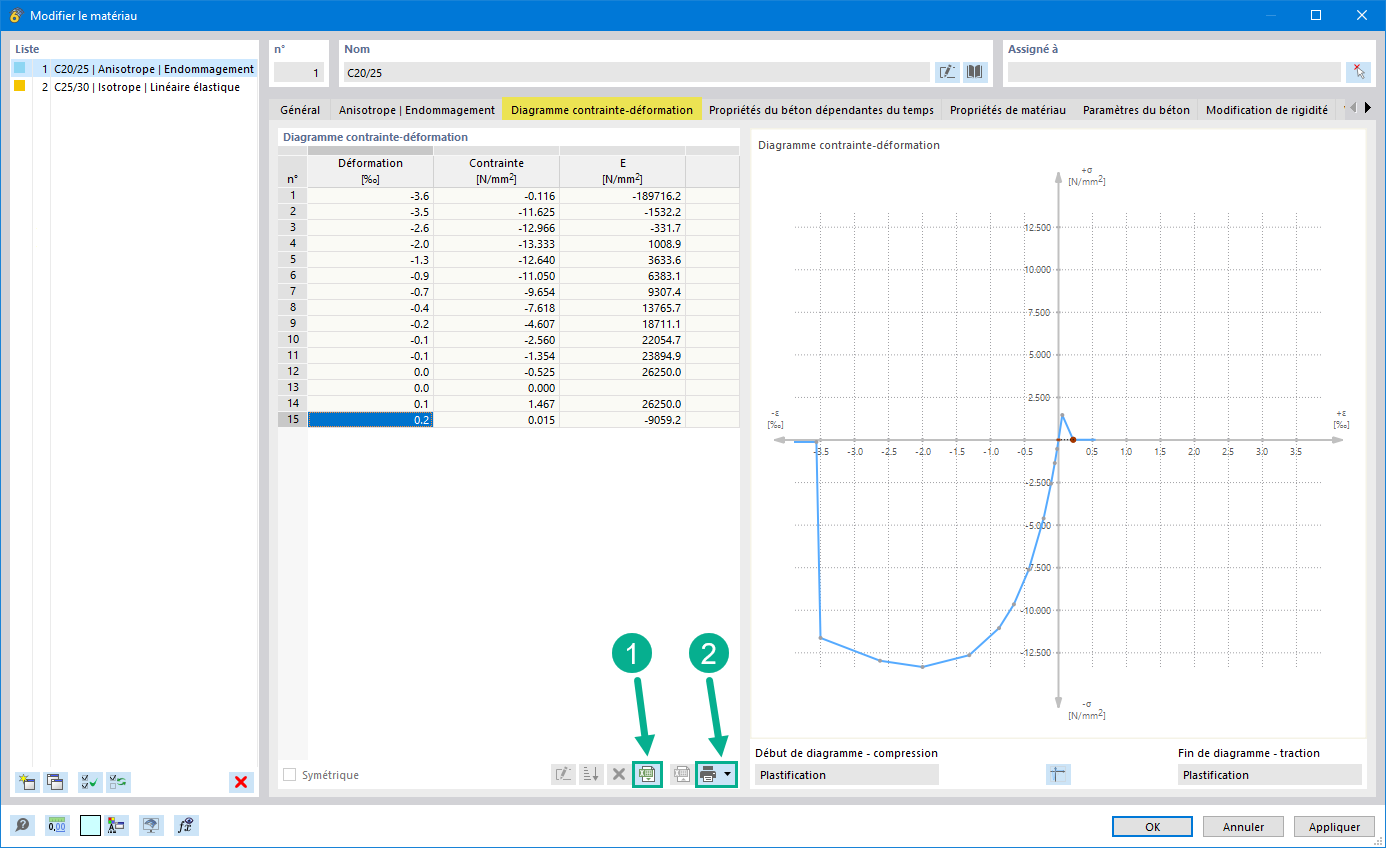Image resolution: width=1386 pixels, height=848 pixels.
Task: Confirm with the OK button
Action: tap(1152, 827)
